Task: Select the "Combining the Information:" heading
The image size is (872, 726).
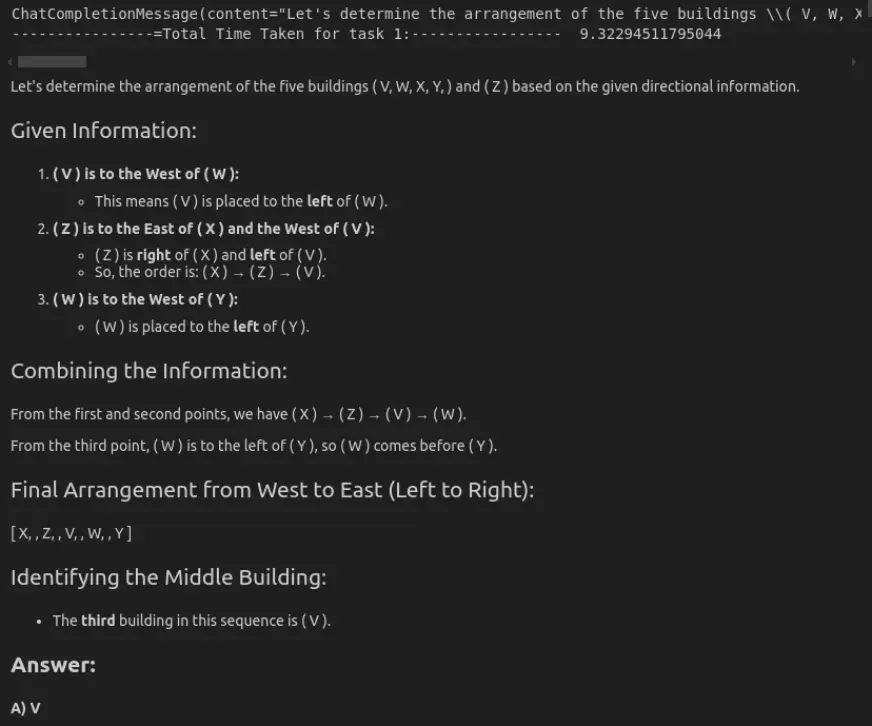Action: pos(149,371)
